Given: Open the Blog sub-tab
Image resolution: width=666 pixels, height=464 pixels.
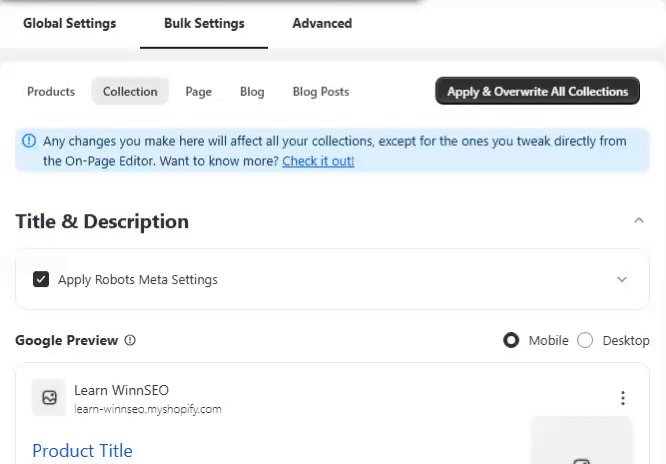Looking at the screenshot, I should pyautogui.click(x=252, y=92).
